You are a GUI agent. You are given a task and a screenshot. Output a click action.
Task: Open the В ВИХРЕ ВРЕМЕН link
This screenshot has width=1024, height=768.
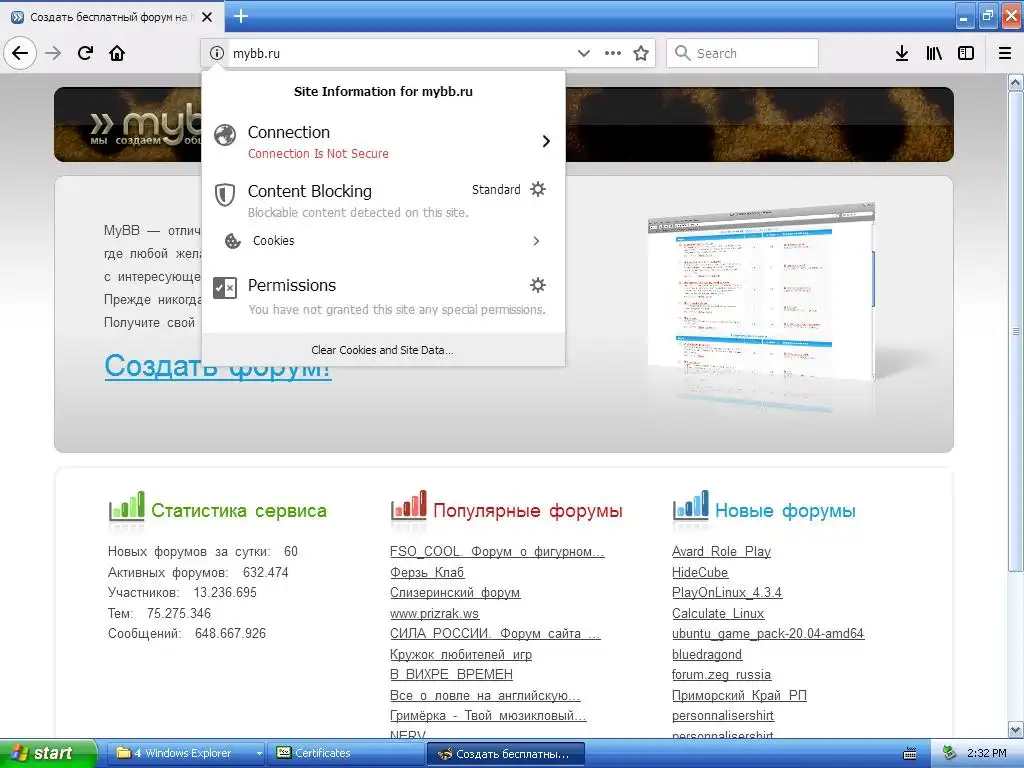point(451,675)
